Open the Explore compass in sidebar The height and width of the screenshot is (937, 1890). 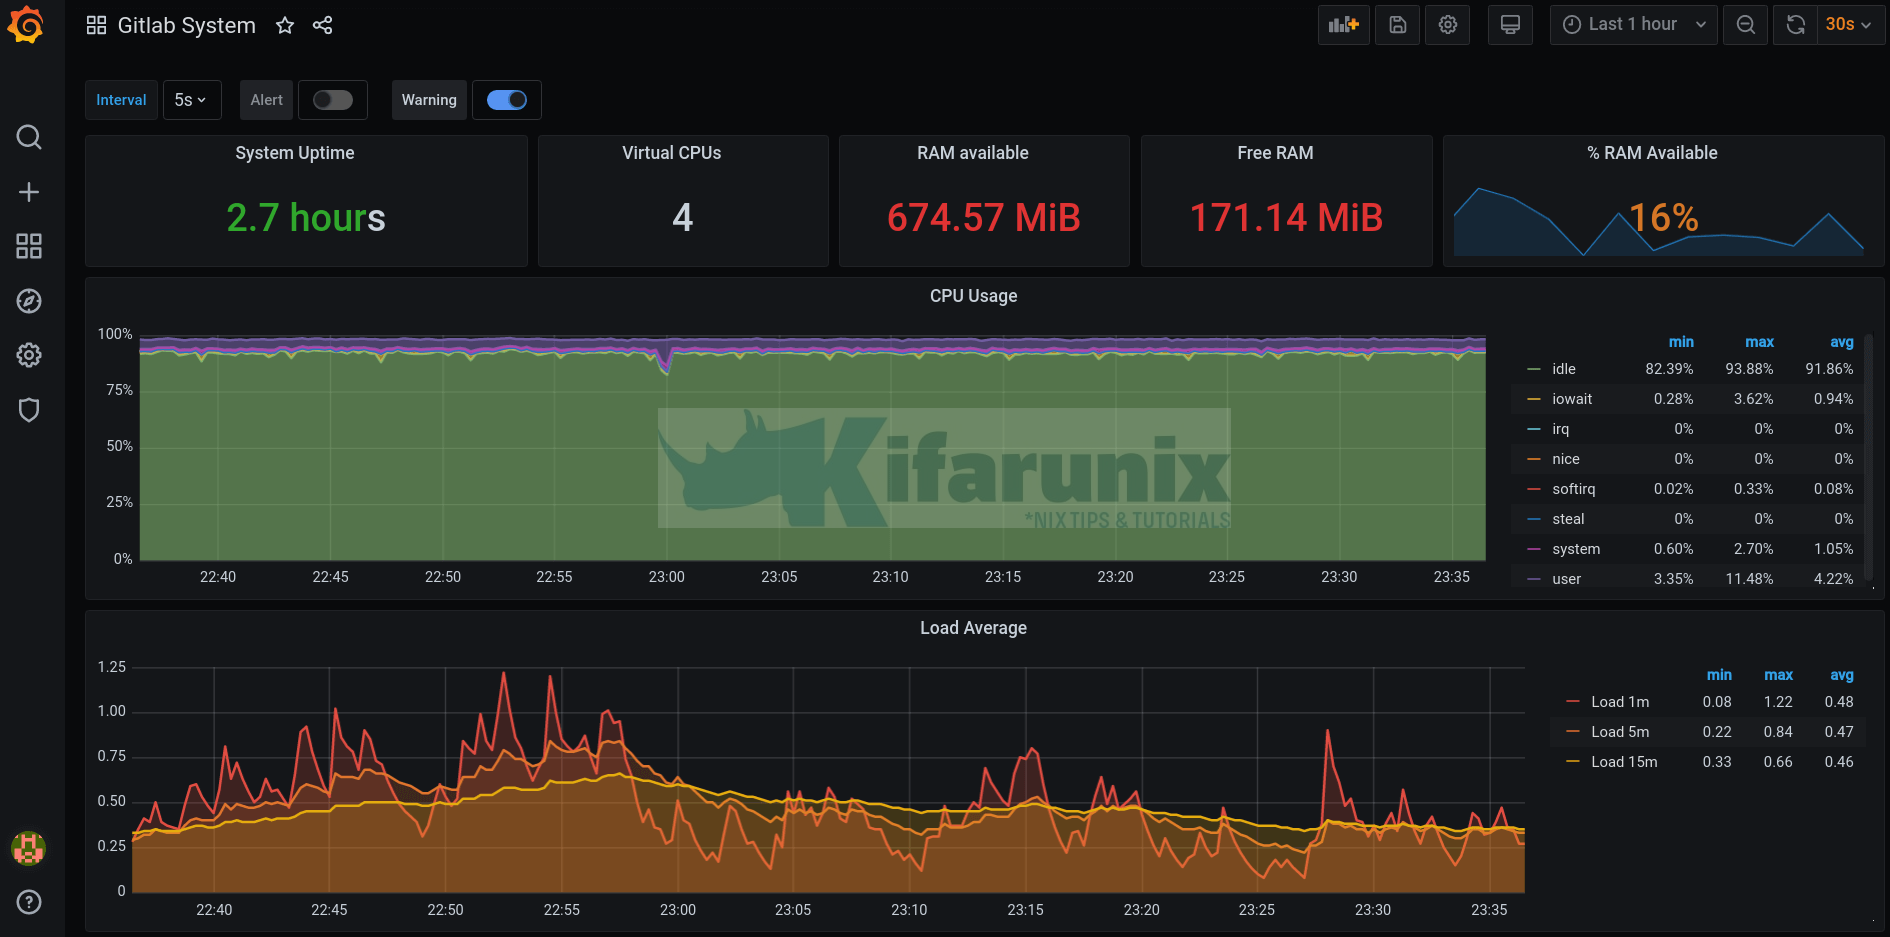[x=29, y=301]
